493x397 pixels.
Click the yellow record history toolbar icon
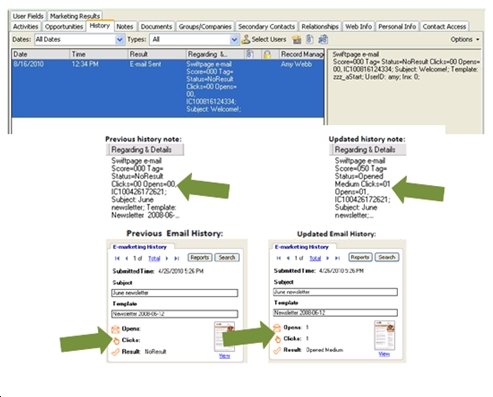[x=296, y=40]
